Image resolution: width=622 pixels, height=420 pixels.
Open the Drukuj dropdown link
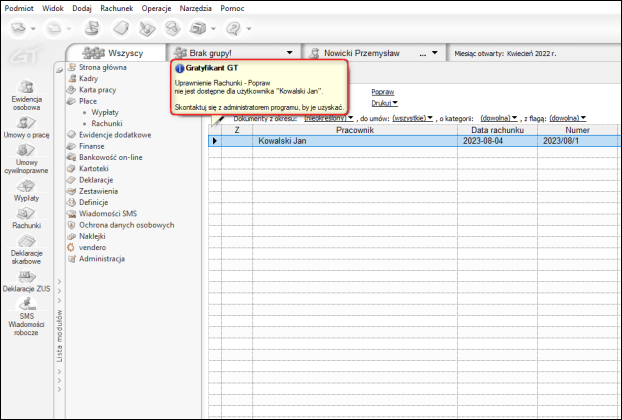384,103
